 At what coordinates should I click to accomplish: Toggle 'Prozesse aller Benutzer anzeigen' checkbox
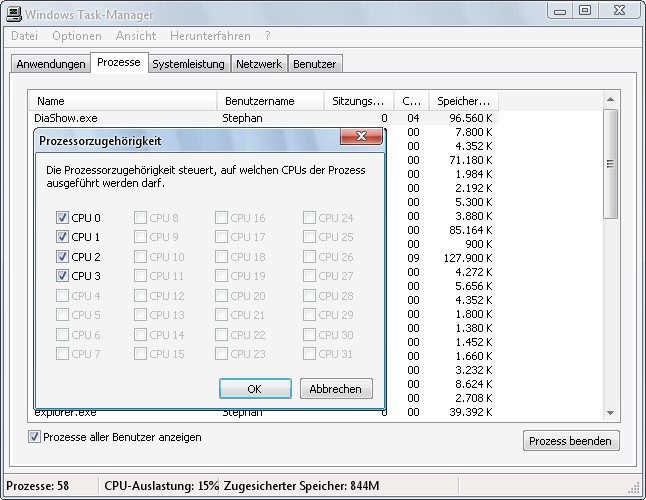tap(36, 437)
